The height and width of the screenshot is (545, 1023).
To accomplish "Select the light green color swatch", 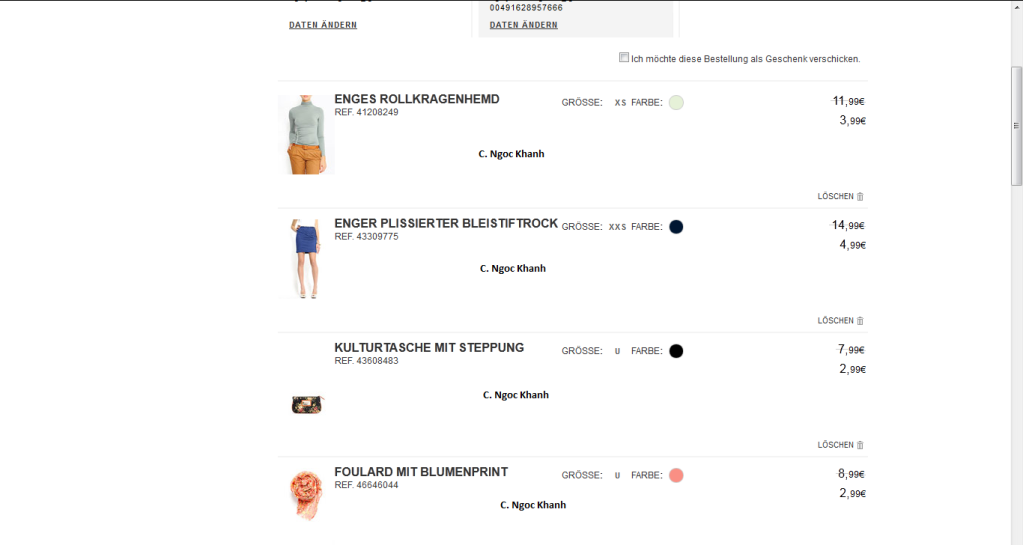I will point(676,102).
